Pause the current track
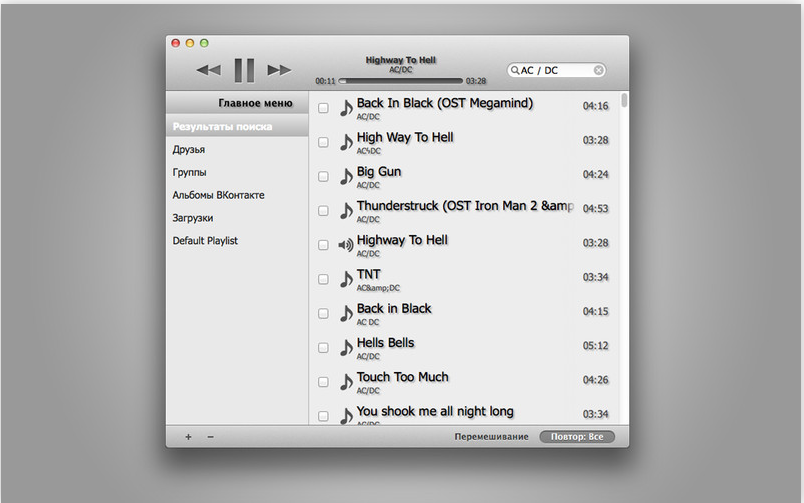Screen dimensions: 804x503 point(244,70)
